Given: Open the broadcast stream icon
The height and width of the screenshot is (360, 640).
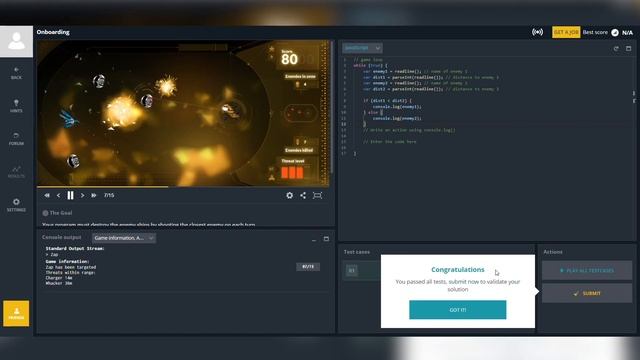Looking at the screenshot, I should [538, 32].
